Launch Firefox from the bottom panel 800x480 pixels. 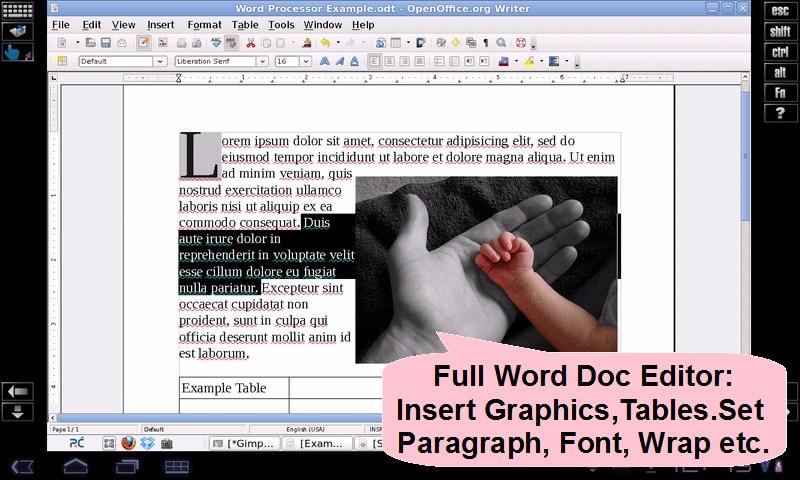128,443
